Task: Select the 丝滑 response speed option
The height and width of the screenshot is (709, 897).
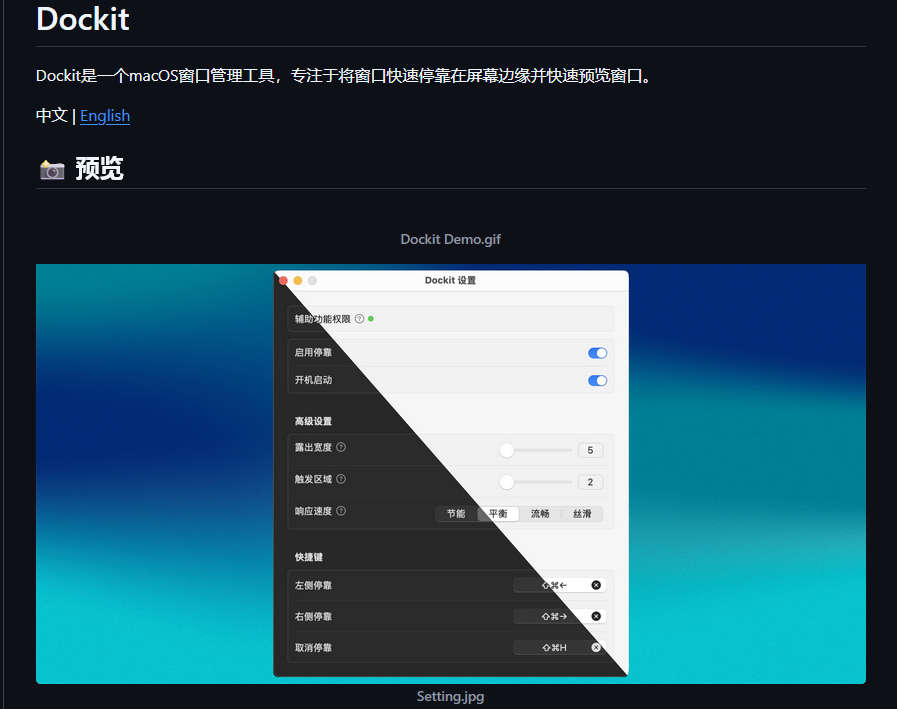Action: 582,514
